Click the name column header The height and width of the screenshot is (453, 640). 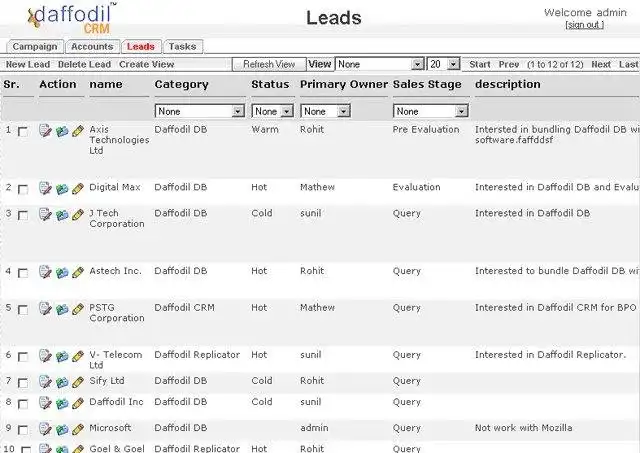(106, 84)
